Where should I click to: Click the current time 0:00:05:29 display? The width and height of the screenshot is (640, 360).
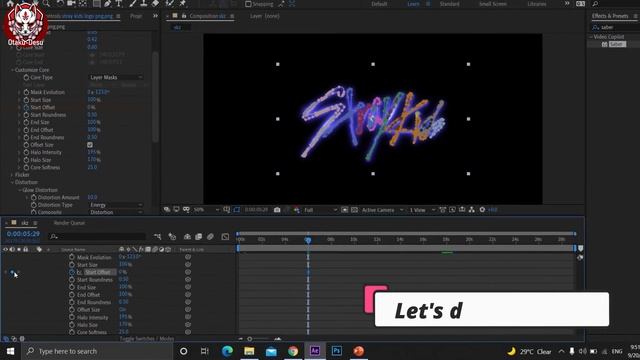click(23, 234)
